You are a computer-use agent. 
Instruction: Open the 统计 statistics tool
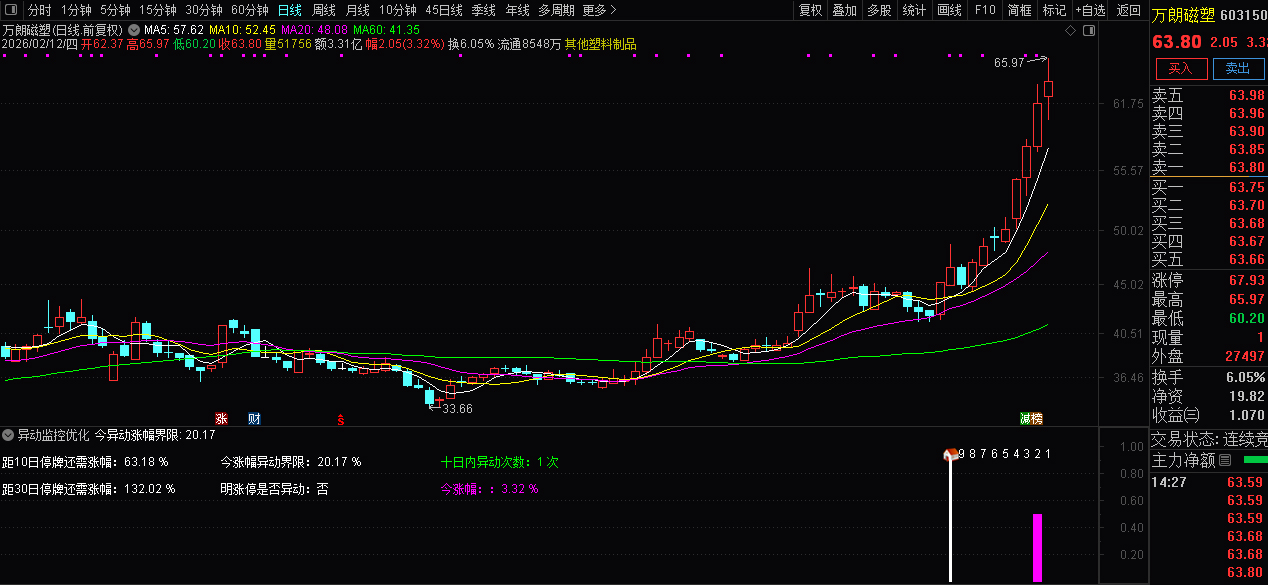(x=915, y=10)
